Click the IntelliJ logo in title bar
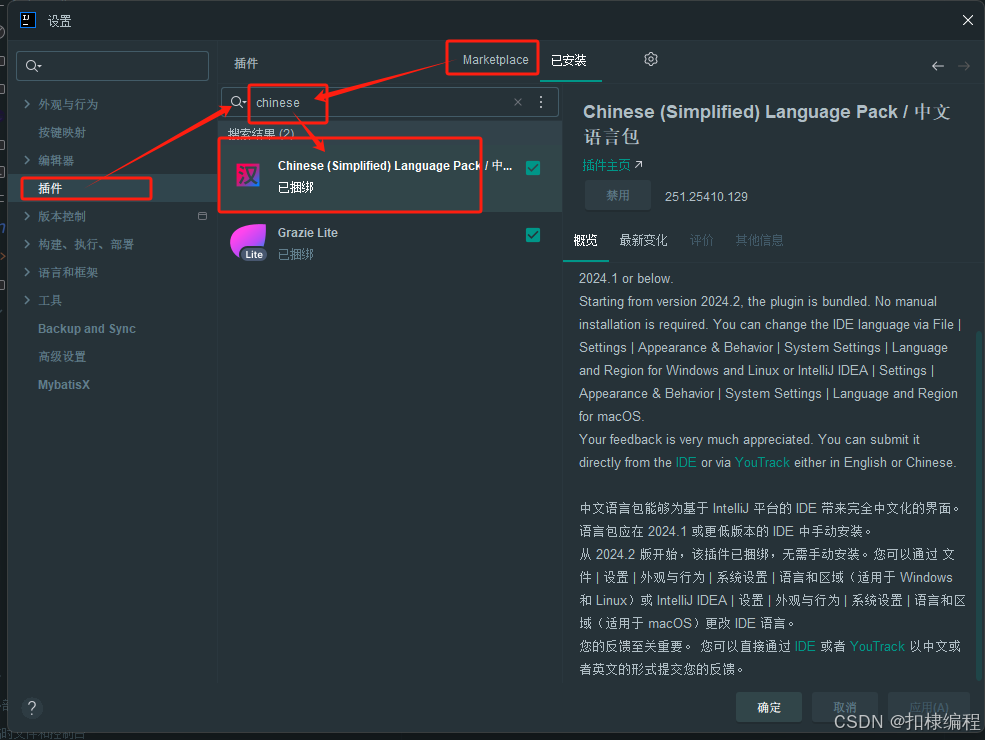The height and width of the screenshot is (740, 985). [28, 20]
